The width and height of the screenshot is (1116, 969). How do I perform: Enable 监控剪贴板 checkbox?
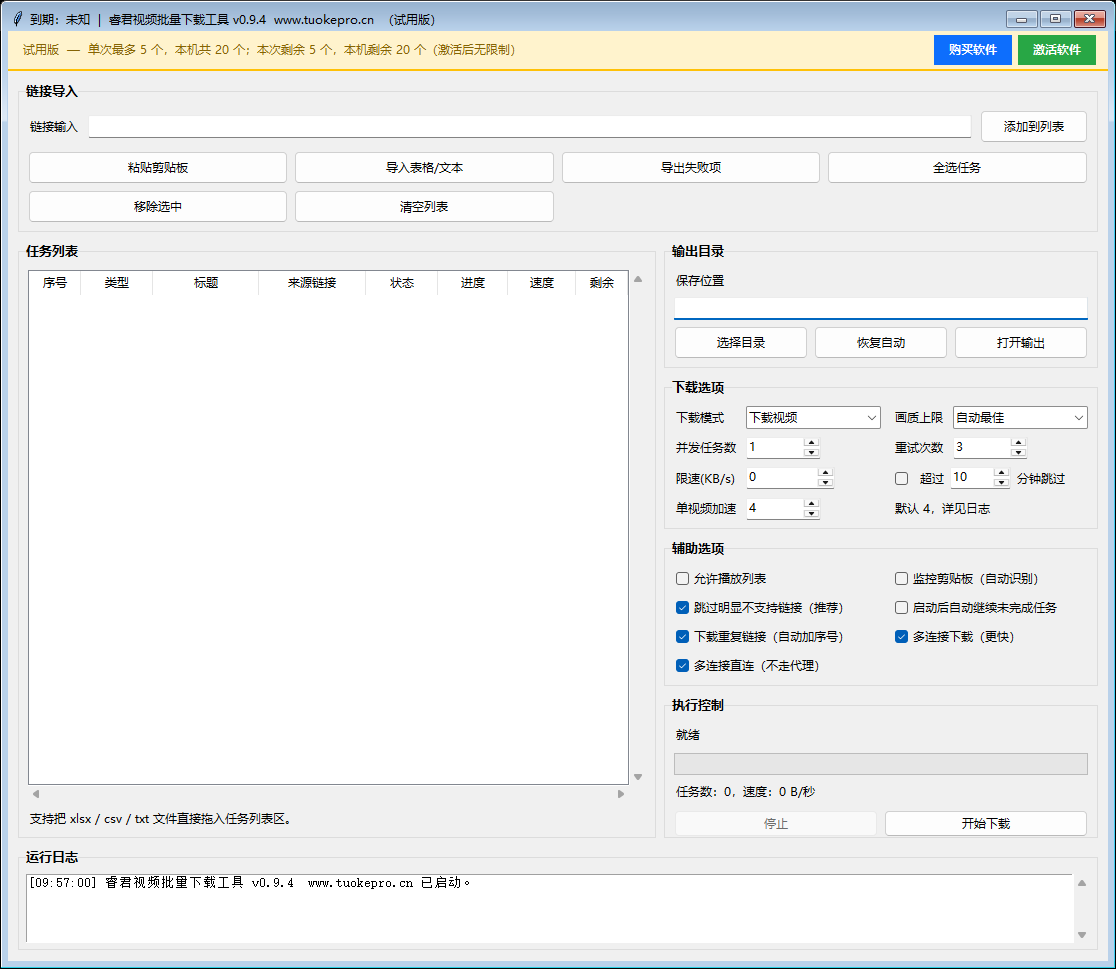point(901,578)
